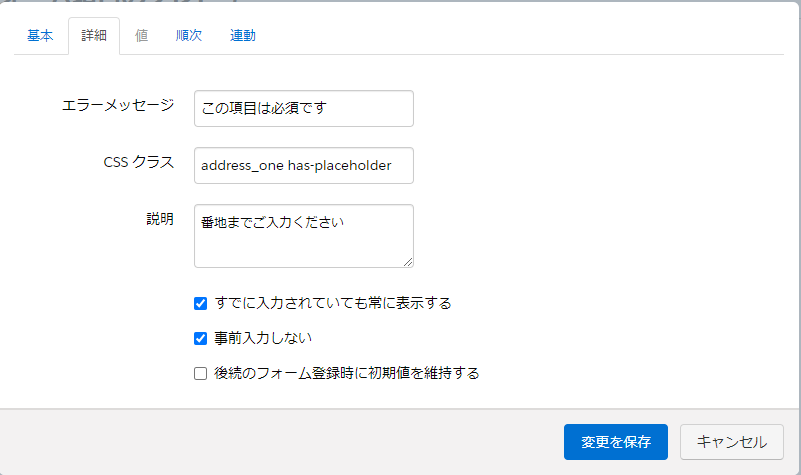801x475 pixels.
Task: Select the 詳細 tab
Action: click(x=94, y=36)
